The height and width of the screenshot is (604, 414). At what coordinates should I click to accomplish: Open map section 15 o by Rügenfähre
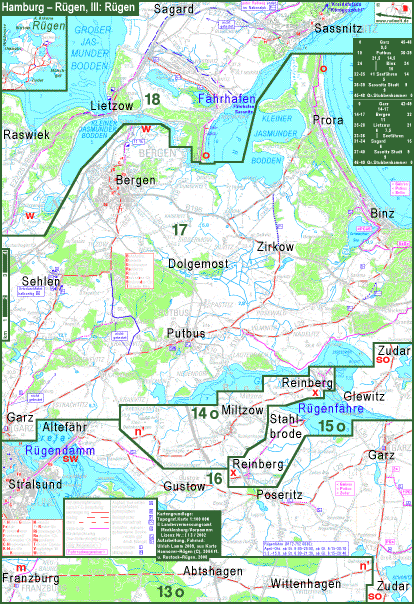(331, 426)
